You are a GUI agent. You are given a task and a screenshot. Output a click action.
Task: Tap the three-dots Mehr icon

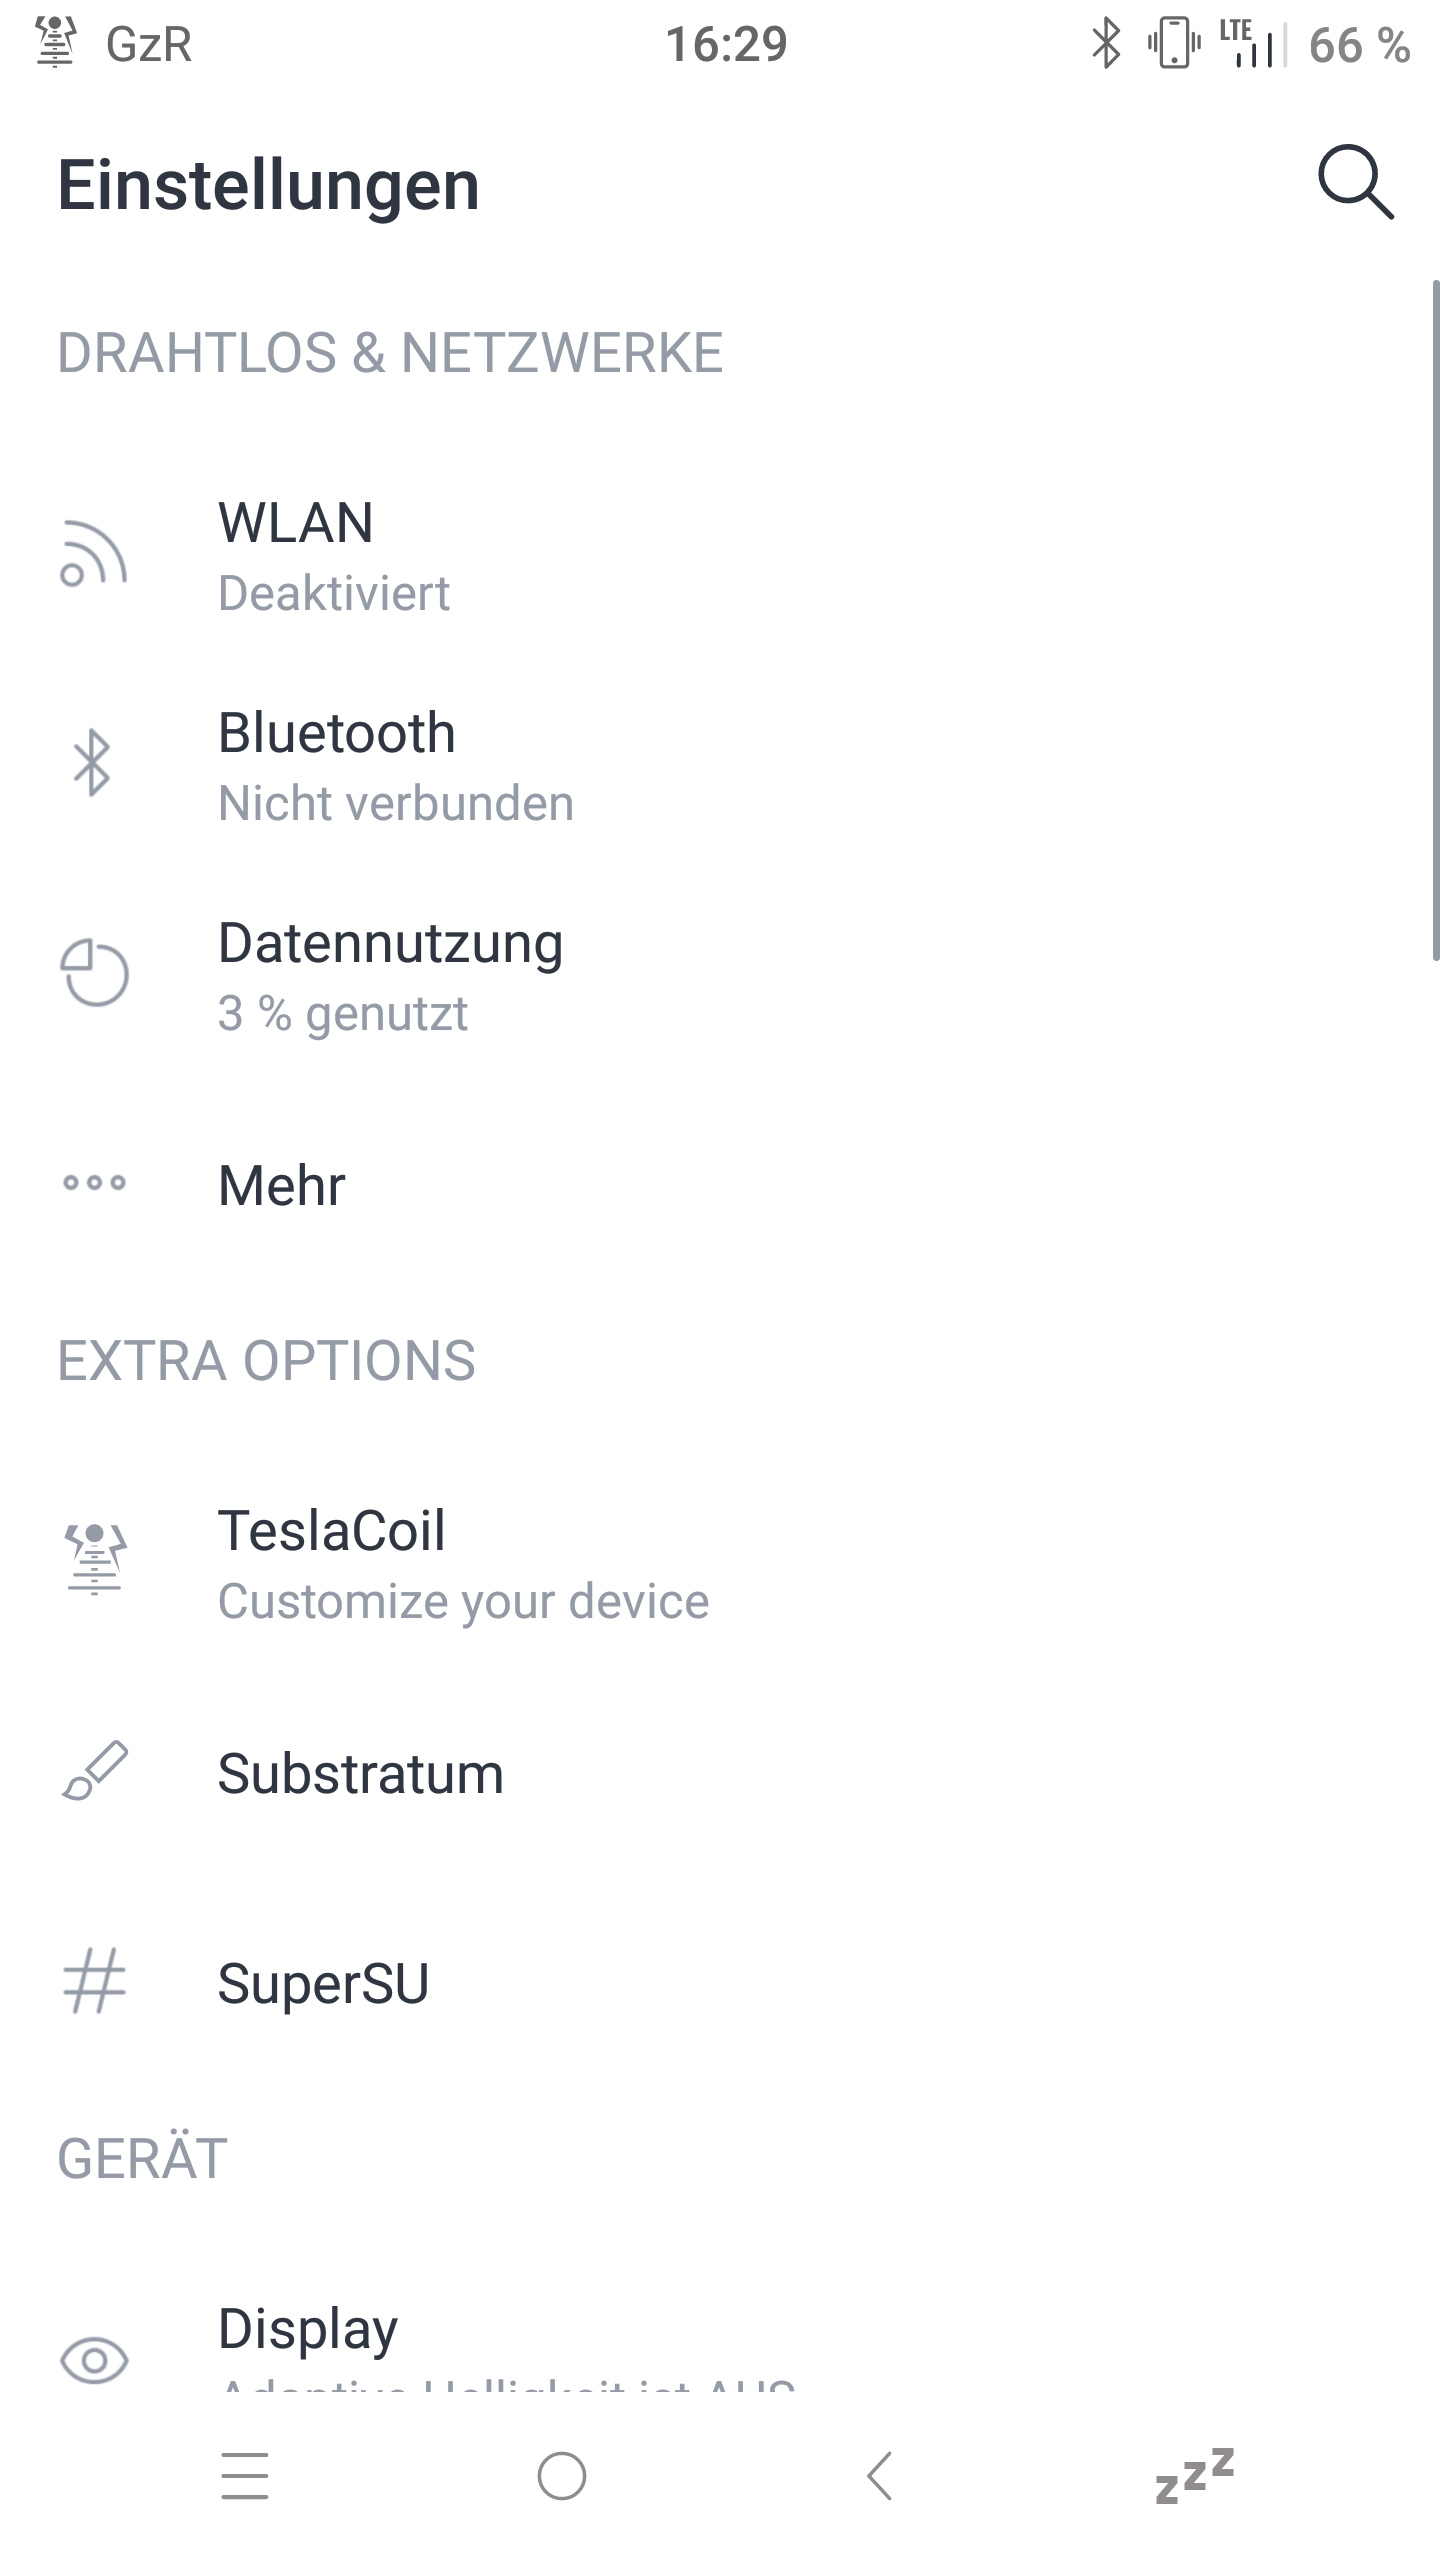coord(94,1183)
